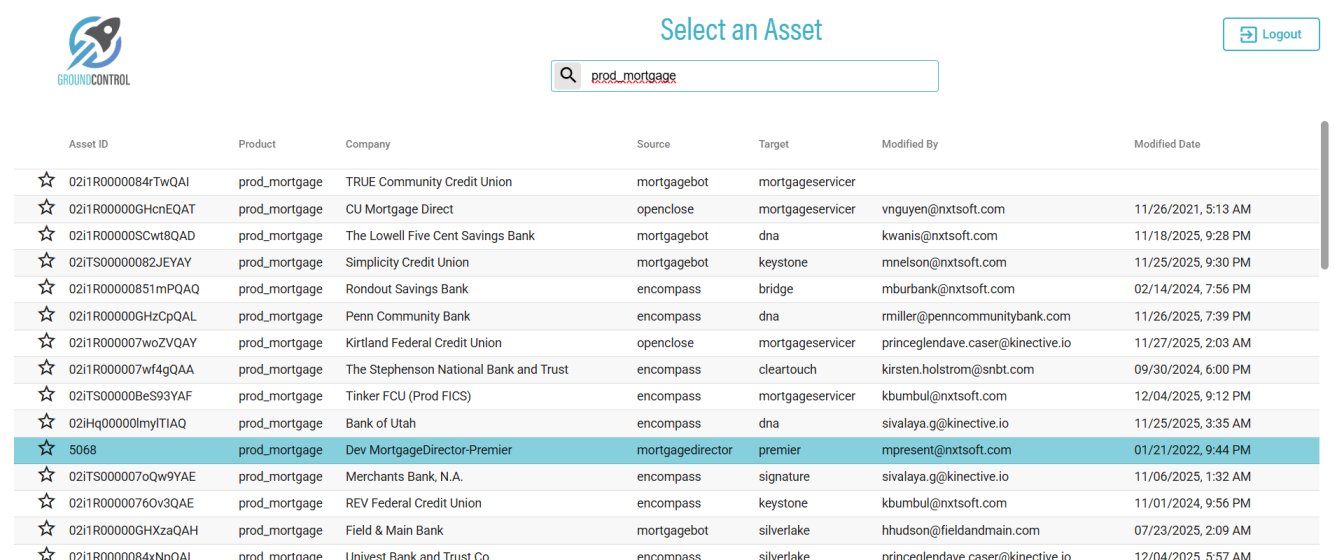Select Tinker FCU (Prod FICS) company cell
The height and width of the screenshot is (560, 1344).
(408, 396)
